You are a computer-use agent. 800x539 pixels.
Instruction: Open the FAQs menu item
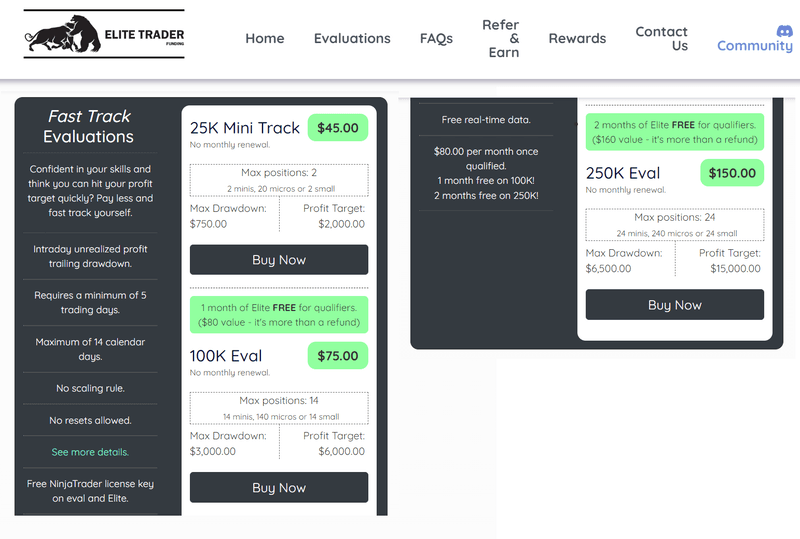[x=436, y=38]
